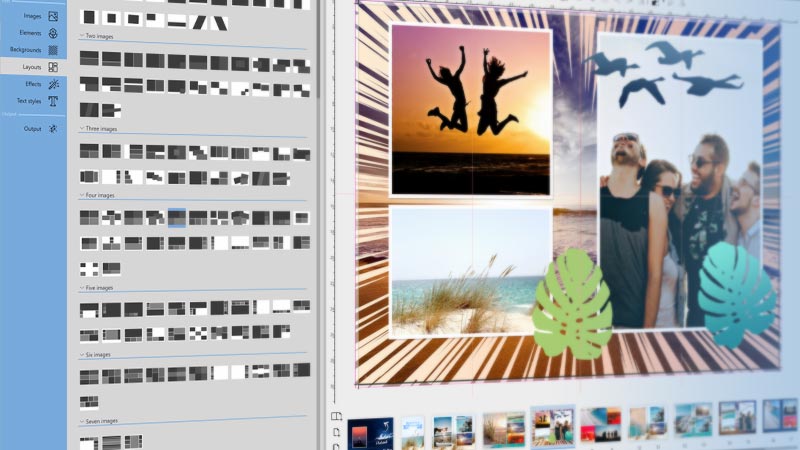Collapse the Three images section

(81, 129)
